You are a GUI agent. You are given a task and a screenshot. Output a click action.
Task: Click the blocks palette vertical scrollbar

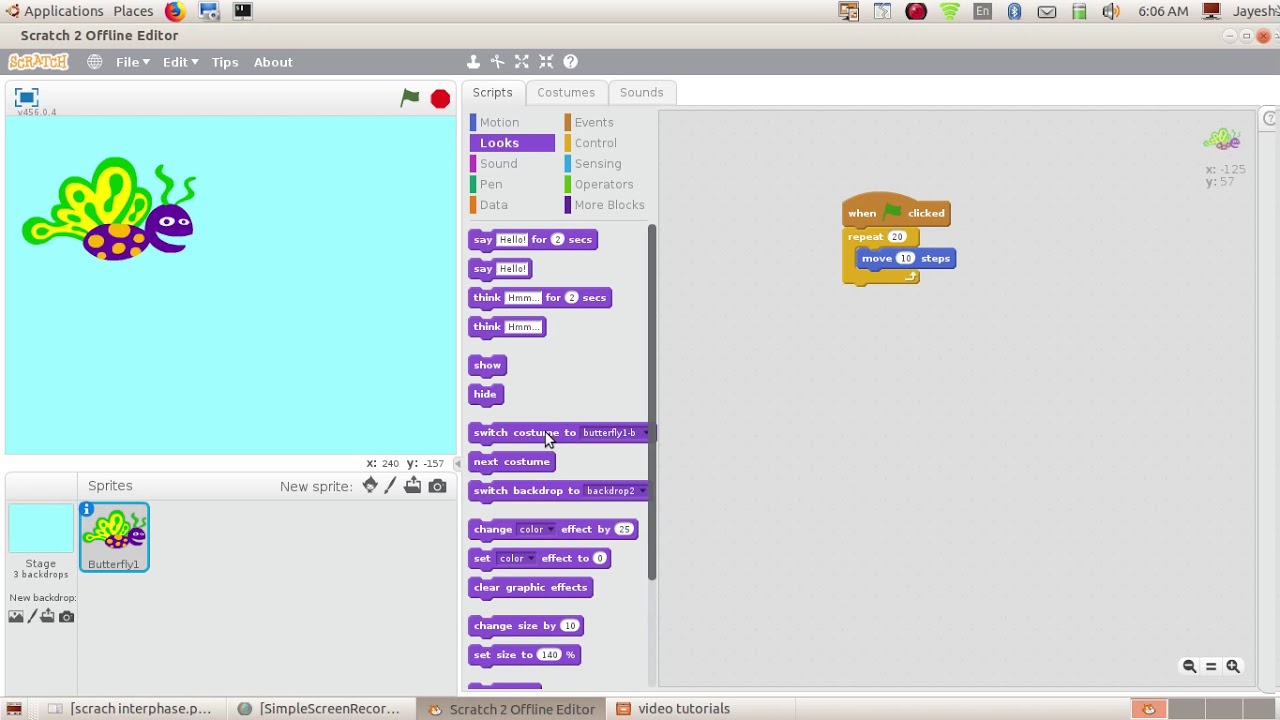tap(652, 402)
